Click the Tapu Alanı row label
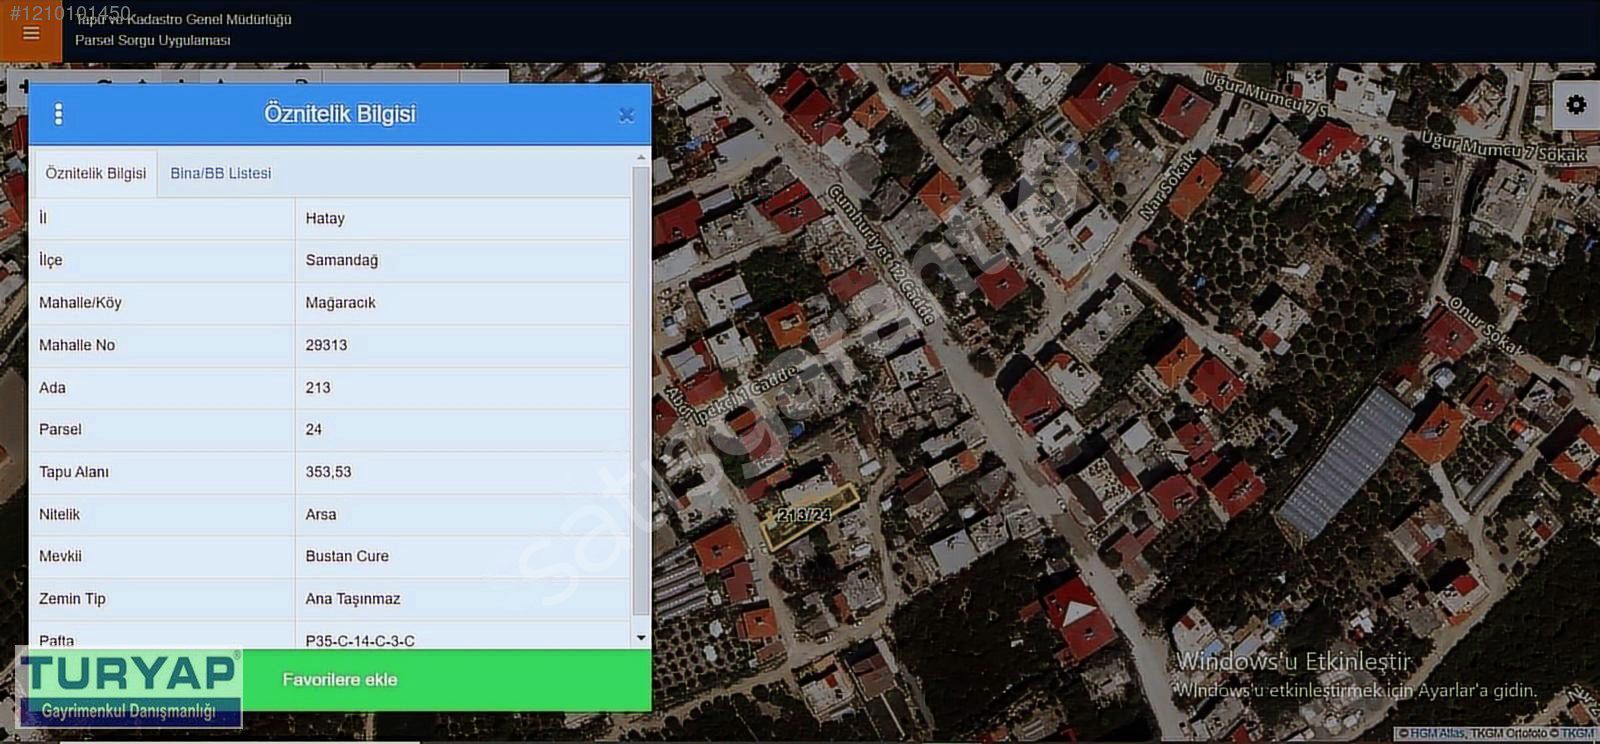Viewport: 1600px width, 744px height. pos(74,472)
